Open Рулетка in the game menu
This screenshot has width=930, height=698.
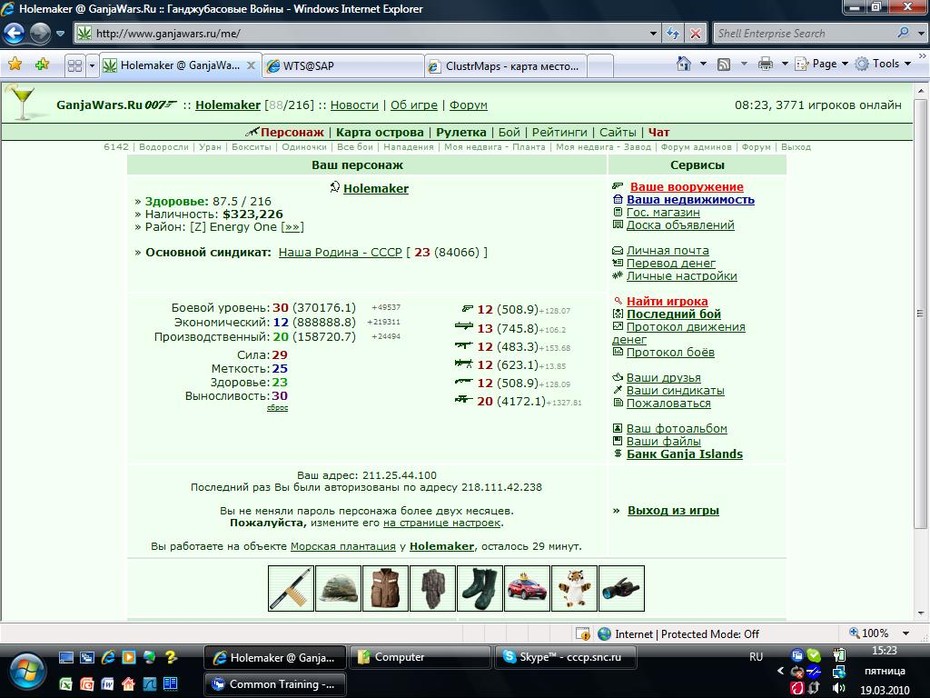(x=461, y=132)
